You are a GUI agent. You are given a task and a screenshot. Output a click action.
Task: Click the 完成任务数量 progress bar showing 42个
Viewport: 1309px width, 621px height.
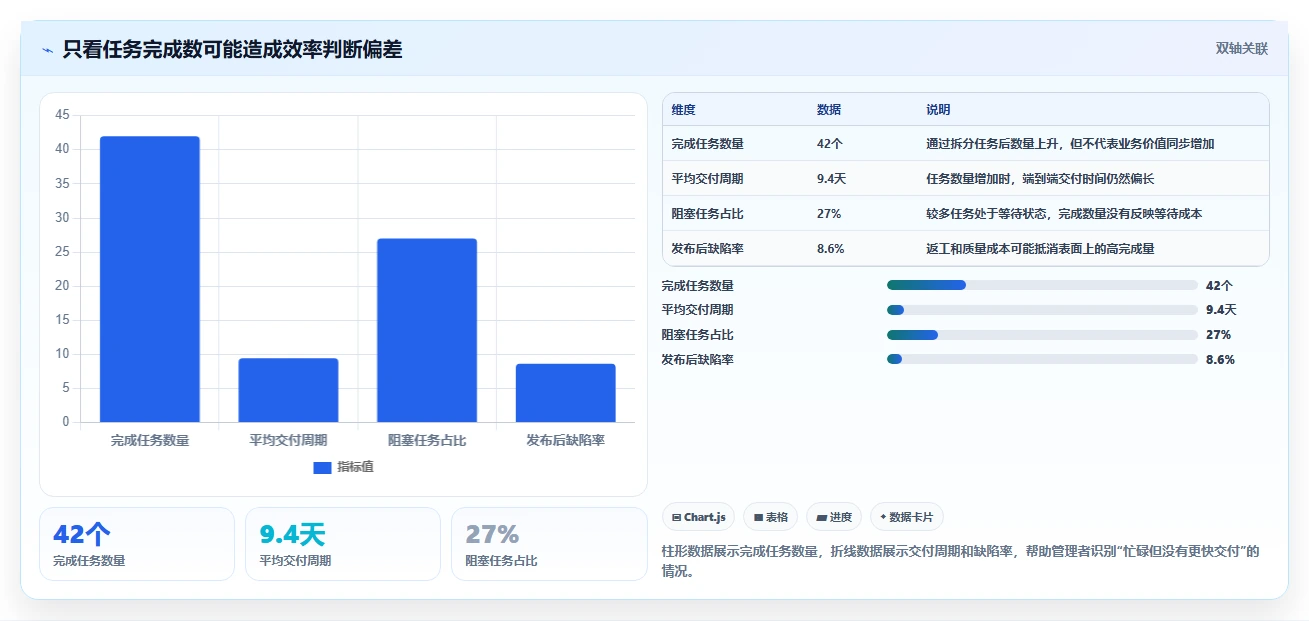coord(1042,285)
